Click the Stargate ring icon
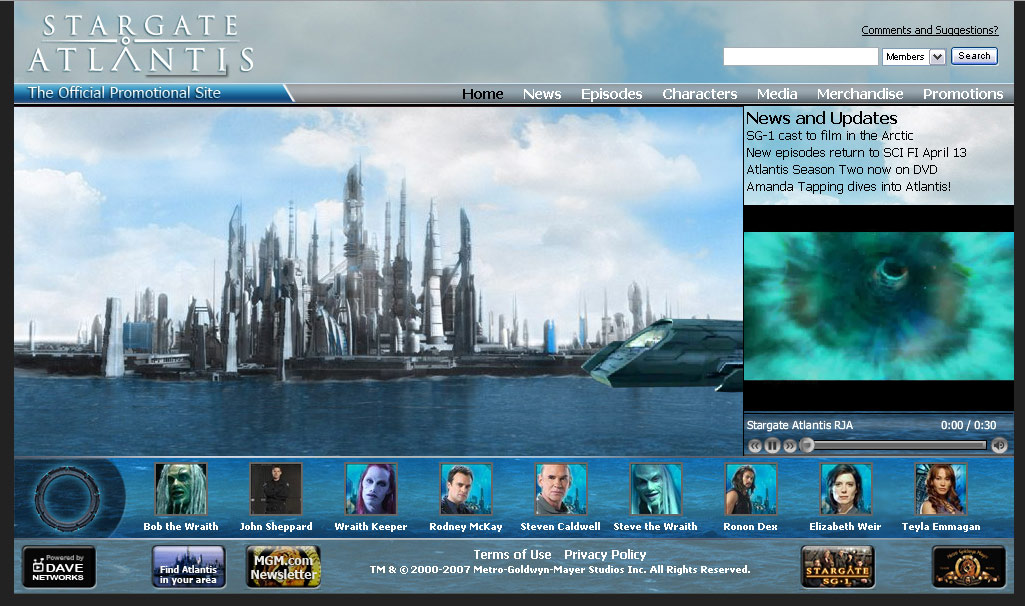Image resolution: width=1025 pixels, height=606 pixels. point(66,497)
